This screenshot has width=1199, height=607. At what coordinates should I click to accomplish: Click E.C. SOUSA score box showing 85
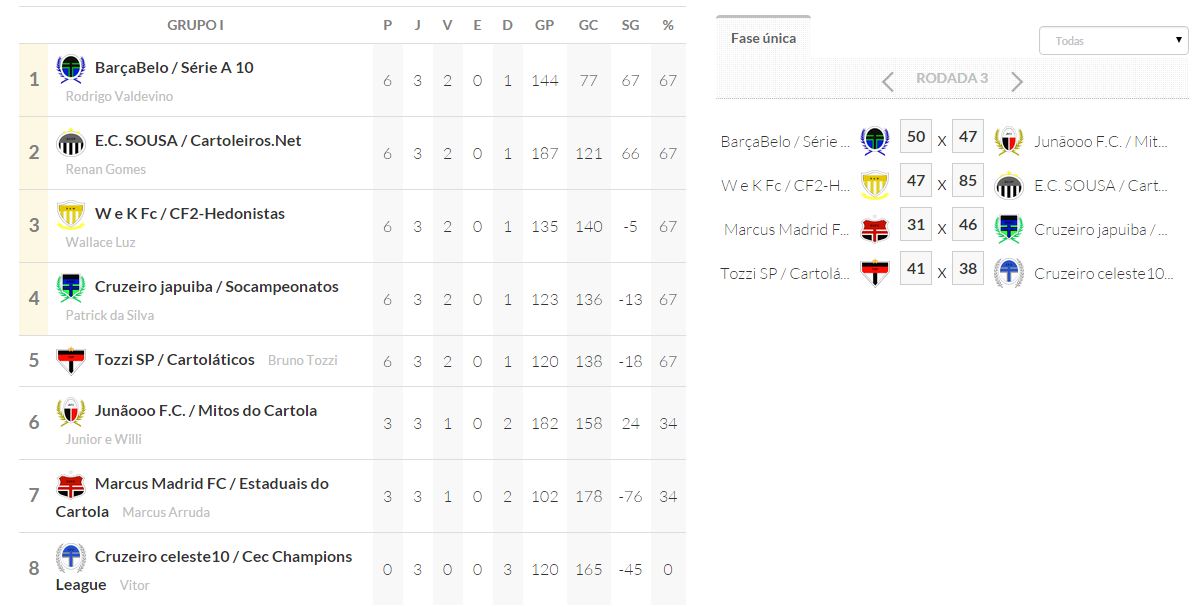click(x=968, y=182)
